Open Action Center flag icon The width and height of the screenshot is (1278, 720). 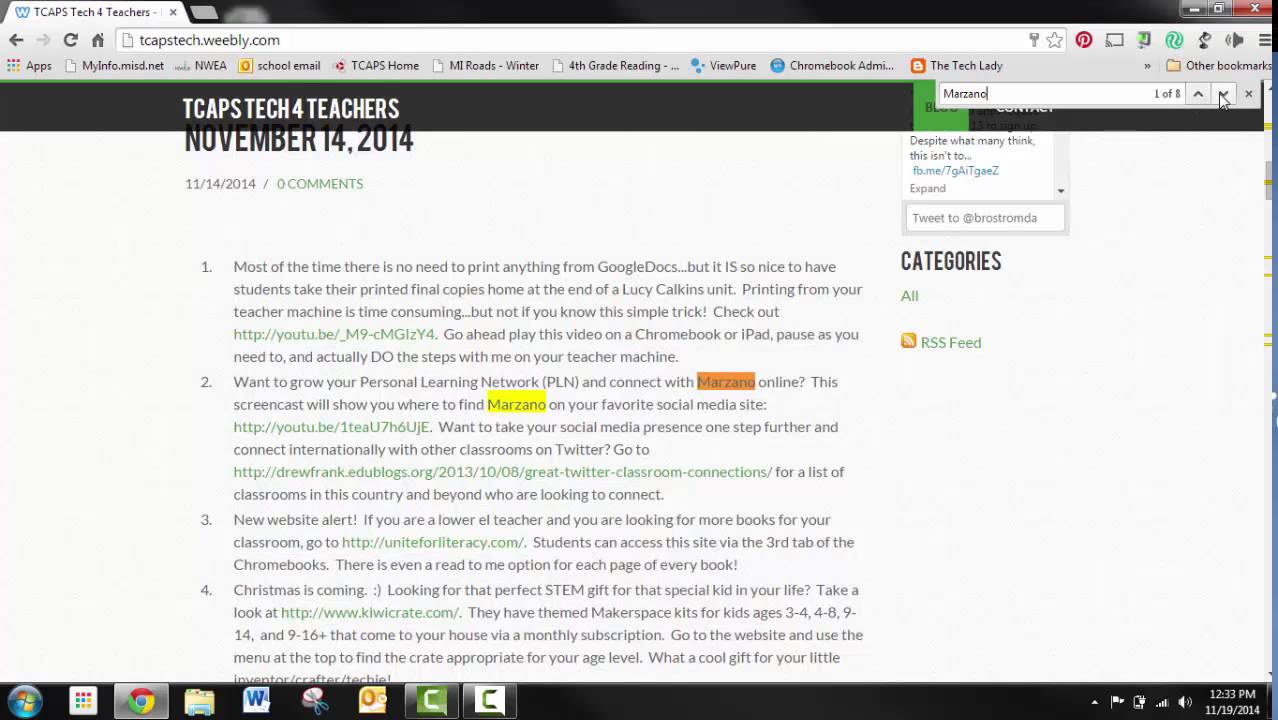(1117, 702)
